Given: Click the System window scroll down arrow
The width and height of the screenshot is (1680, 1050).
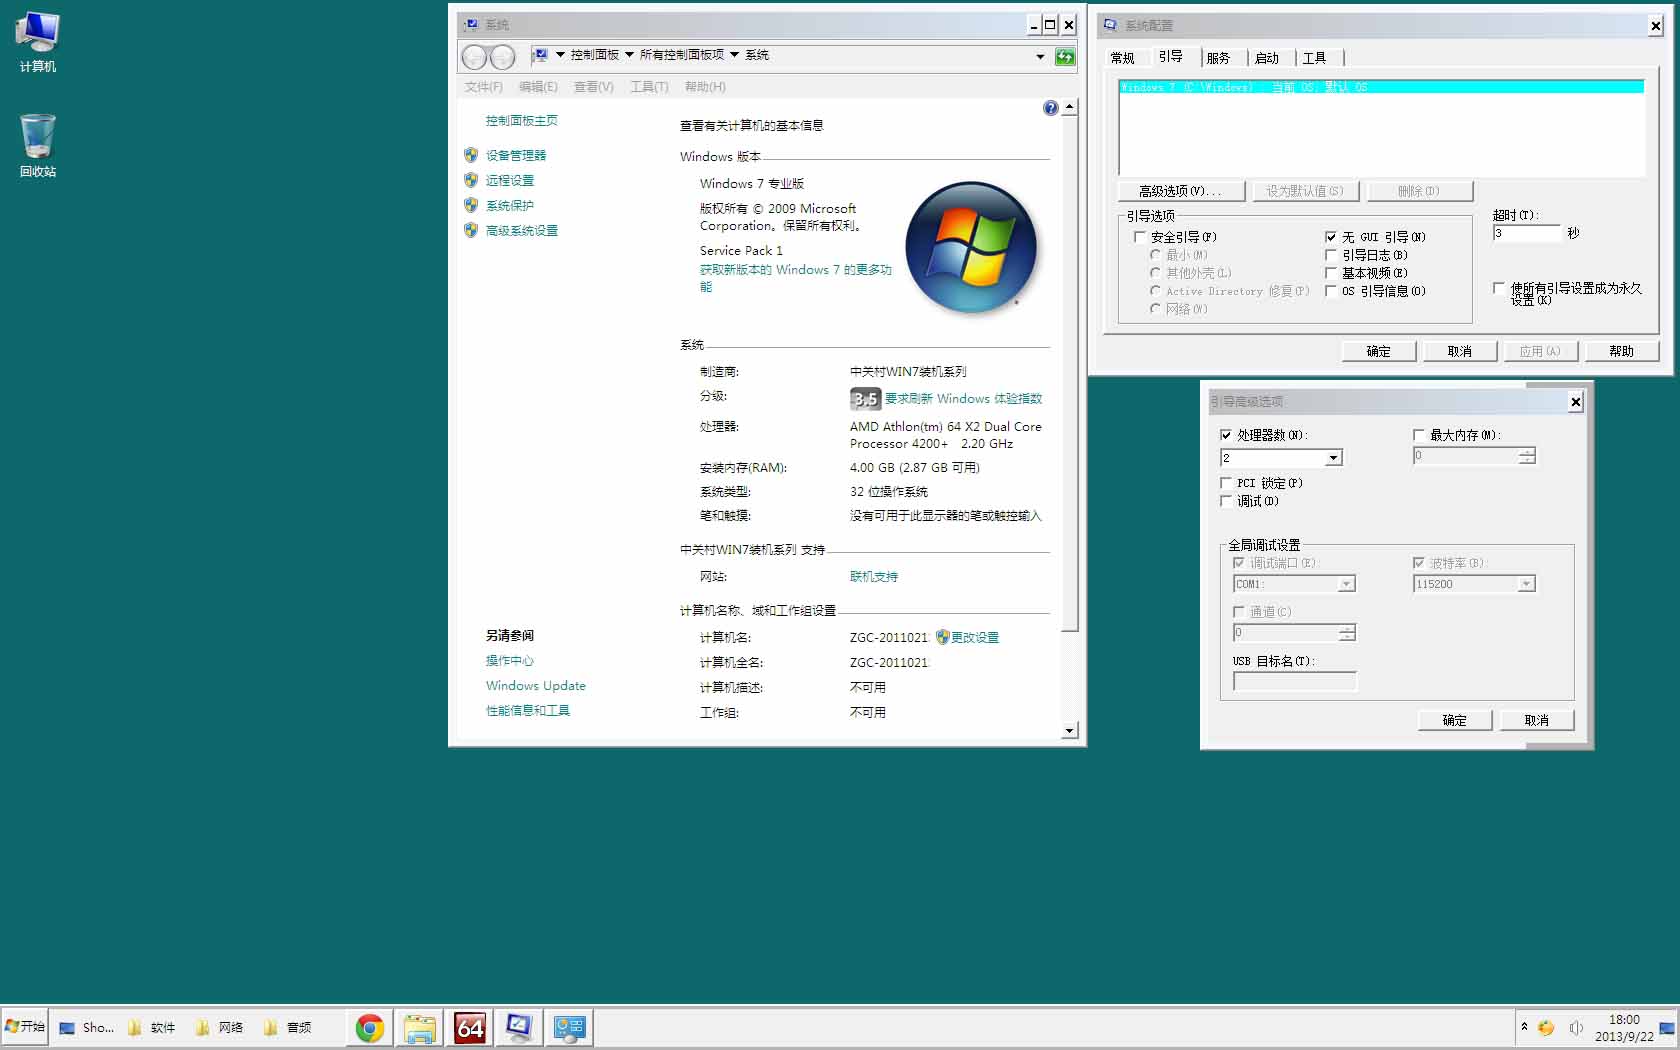Looking at the screenshot, I should [x=1070, y=731].
